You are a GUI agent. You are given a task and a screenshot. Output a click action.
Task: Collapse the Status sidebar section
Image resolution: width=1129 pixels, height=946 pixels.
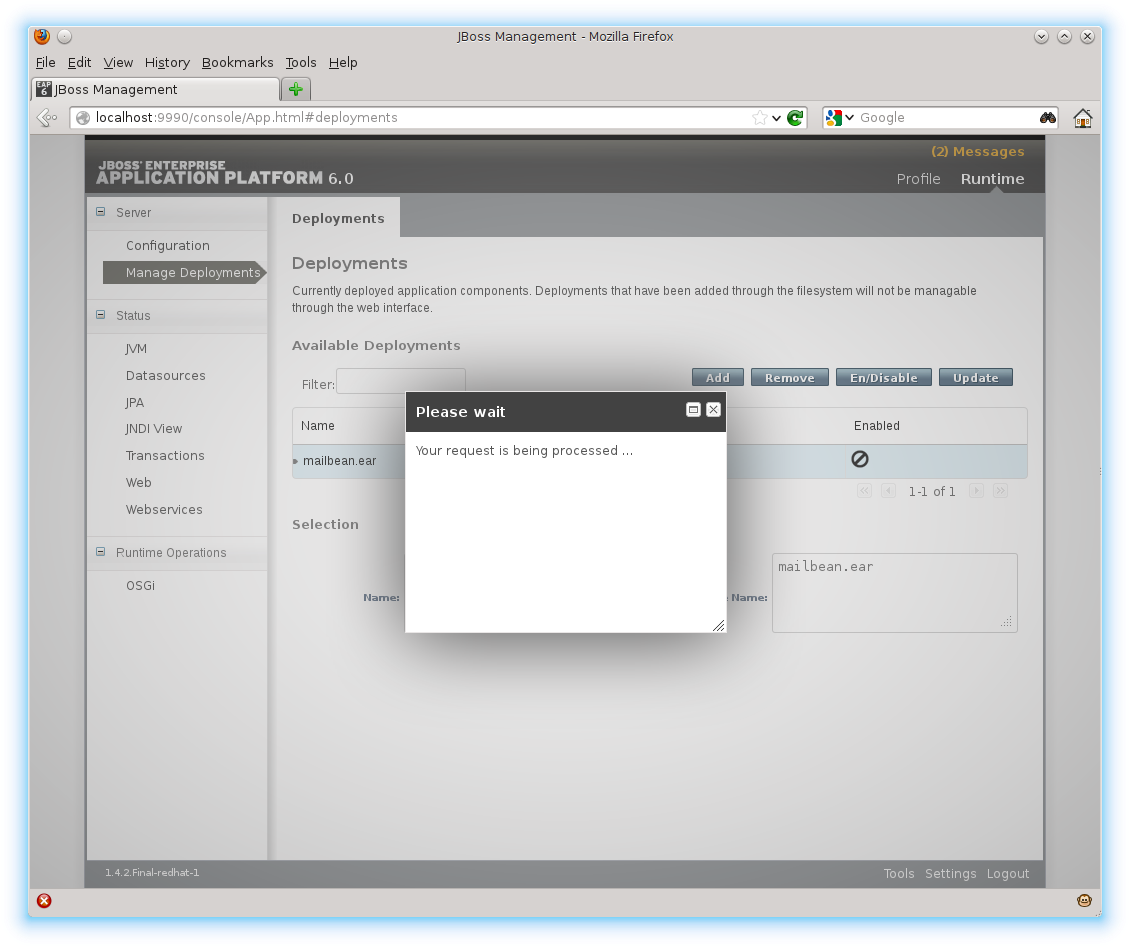click(x=101, y=315)
